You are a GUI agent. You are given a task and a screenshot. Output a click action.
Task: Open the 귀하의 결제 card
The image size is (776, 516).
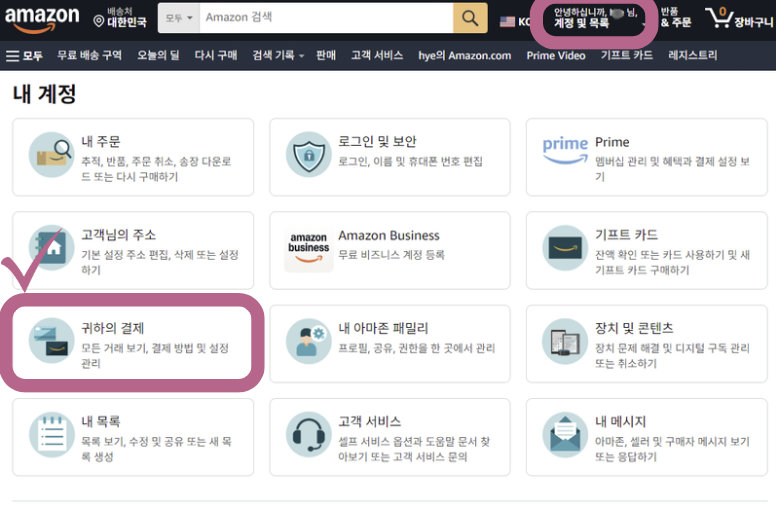point(133,343)
